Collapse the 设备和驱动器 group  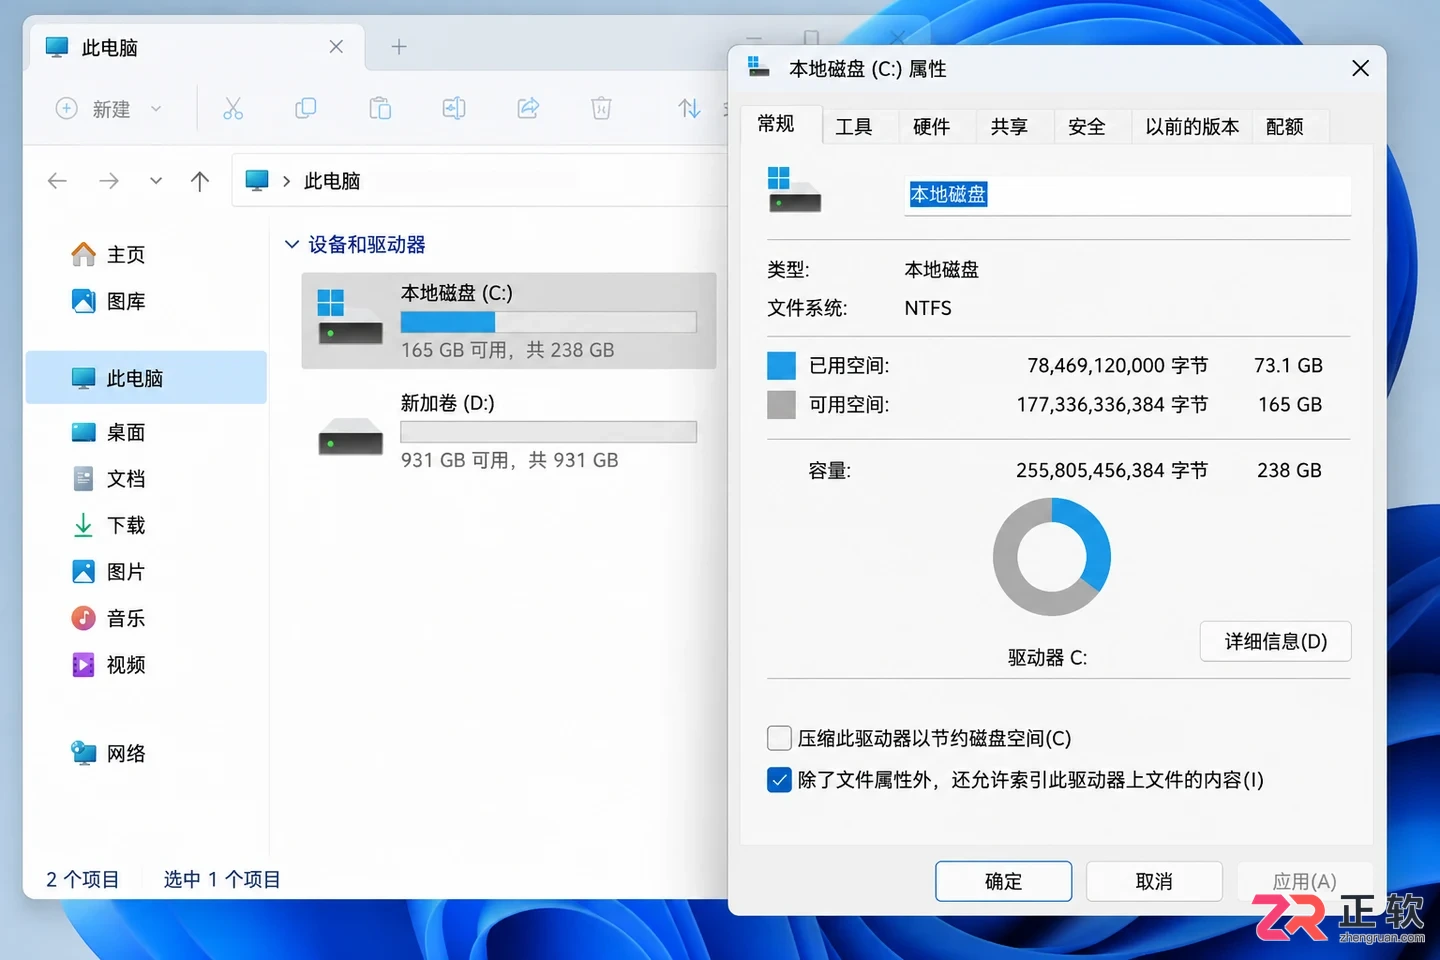[x=292, y=244]
